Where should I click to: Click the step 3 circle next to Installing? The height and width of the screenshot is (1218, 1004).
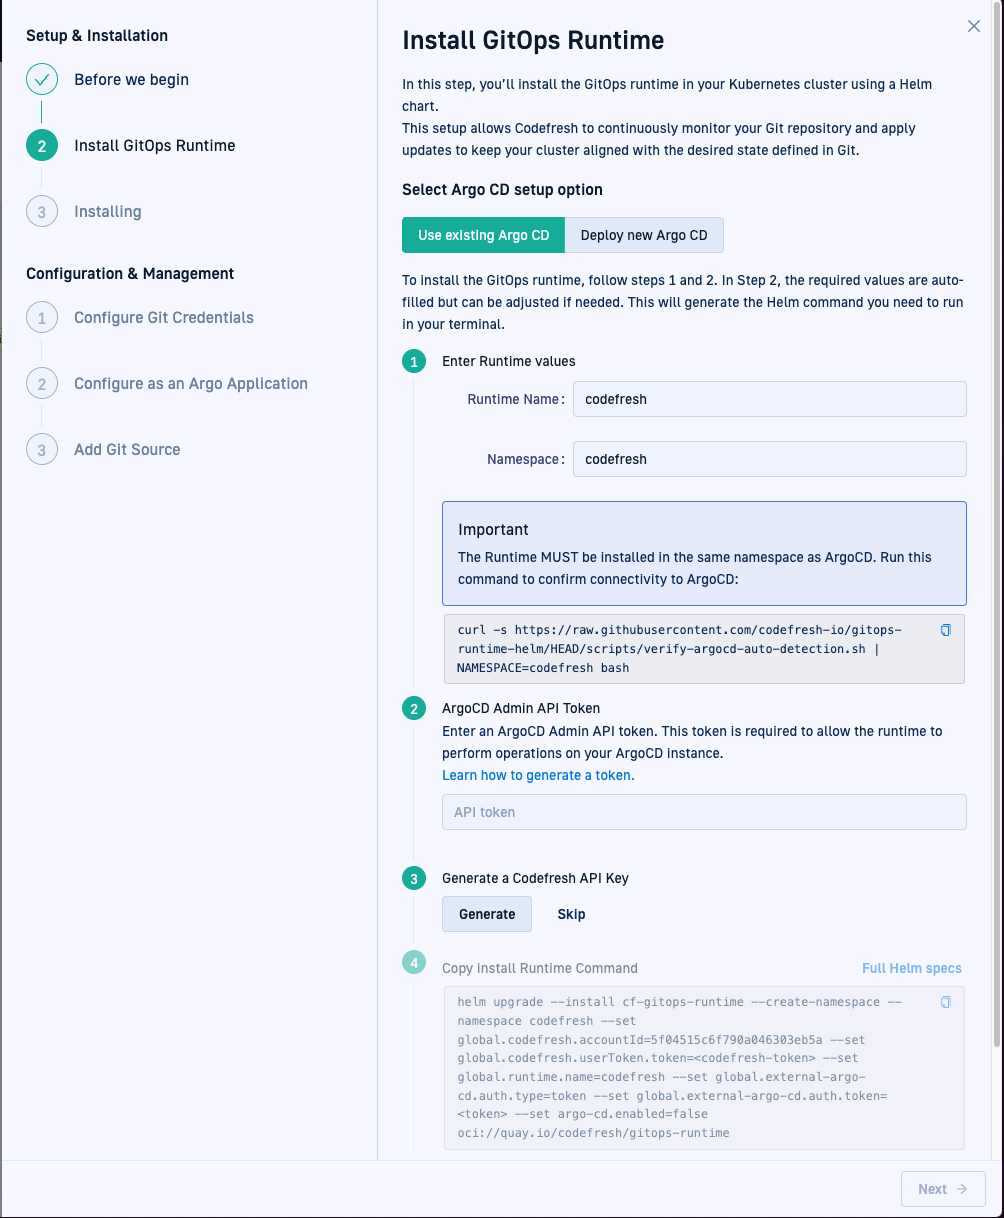41,211
